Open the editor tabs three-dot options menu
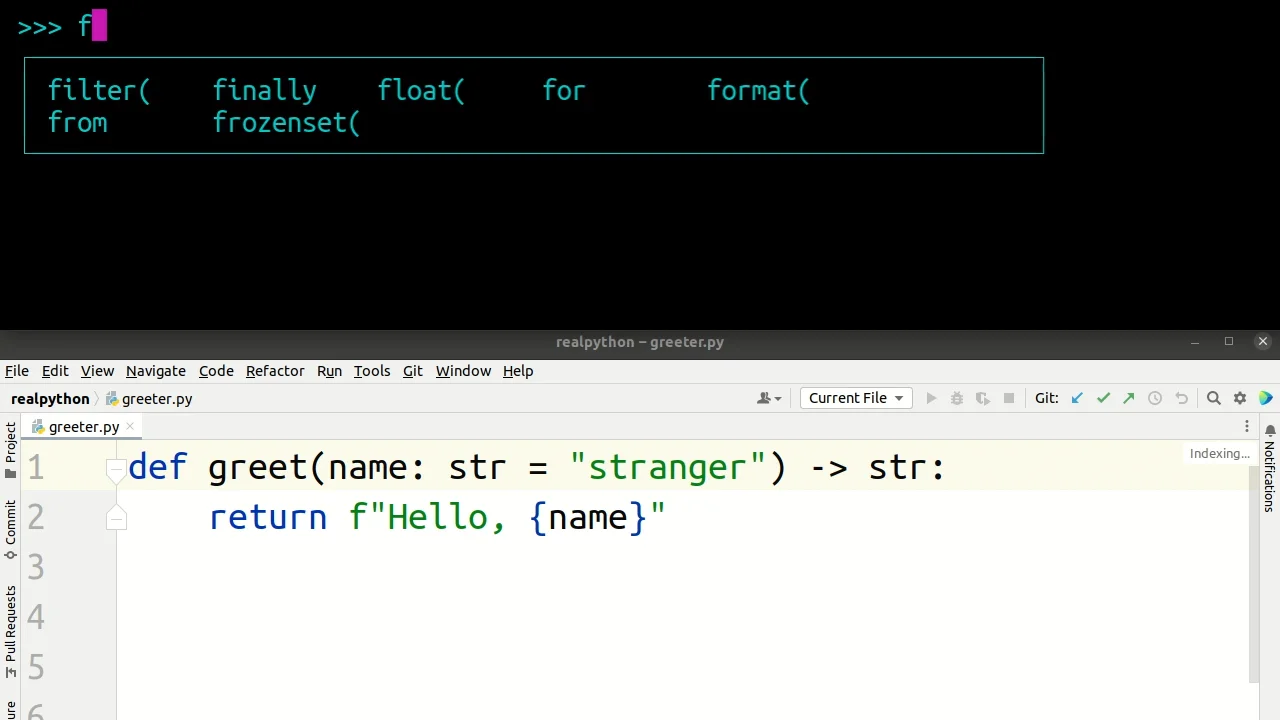 (x=1247, y=427)
